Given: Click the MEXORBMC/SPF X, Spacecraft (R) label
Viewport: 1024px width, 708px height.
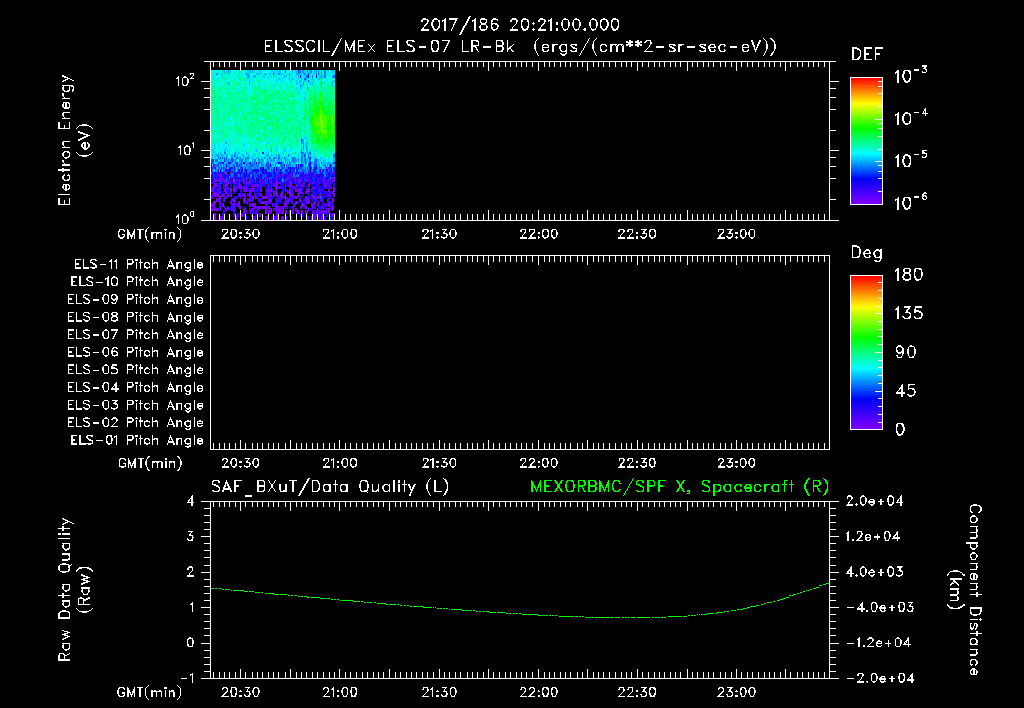Looking at the screenshot, I should pyautogui.click(x=679, y=487).
